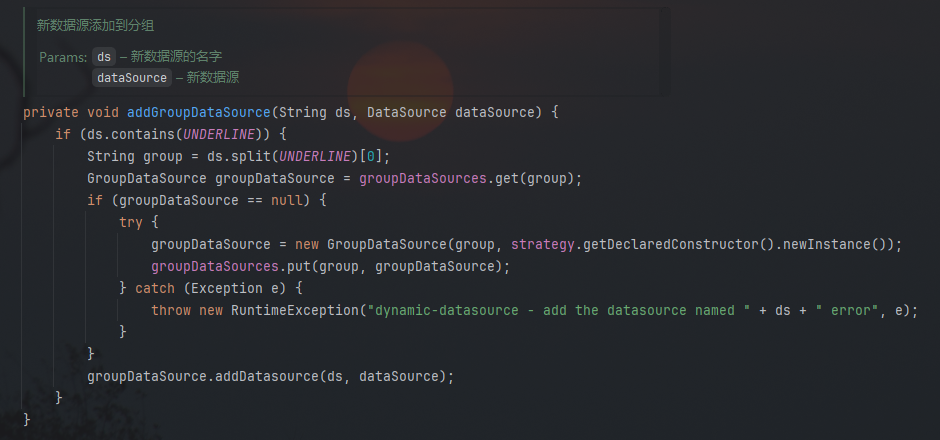This screenshot has height=440, width=940.
Task: Click the addGroupDataSource method name
Action: (199, 113)
